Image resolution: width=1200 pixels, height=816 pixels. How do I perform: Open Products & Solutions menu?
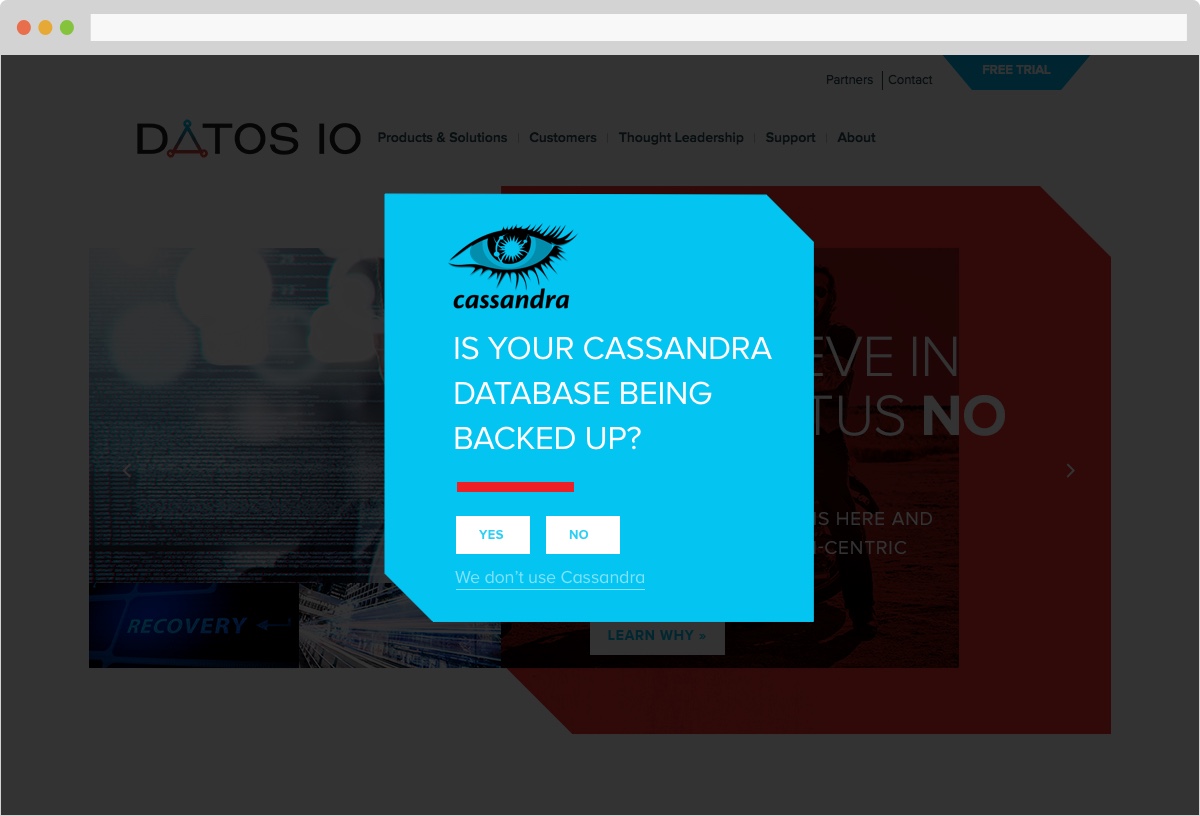click(x=442, y=138)
